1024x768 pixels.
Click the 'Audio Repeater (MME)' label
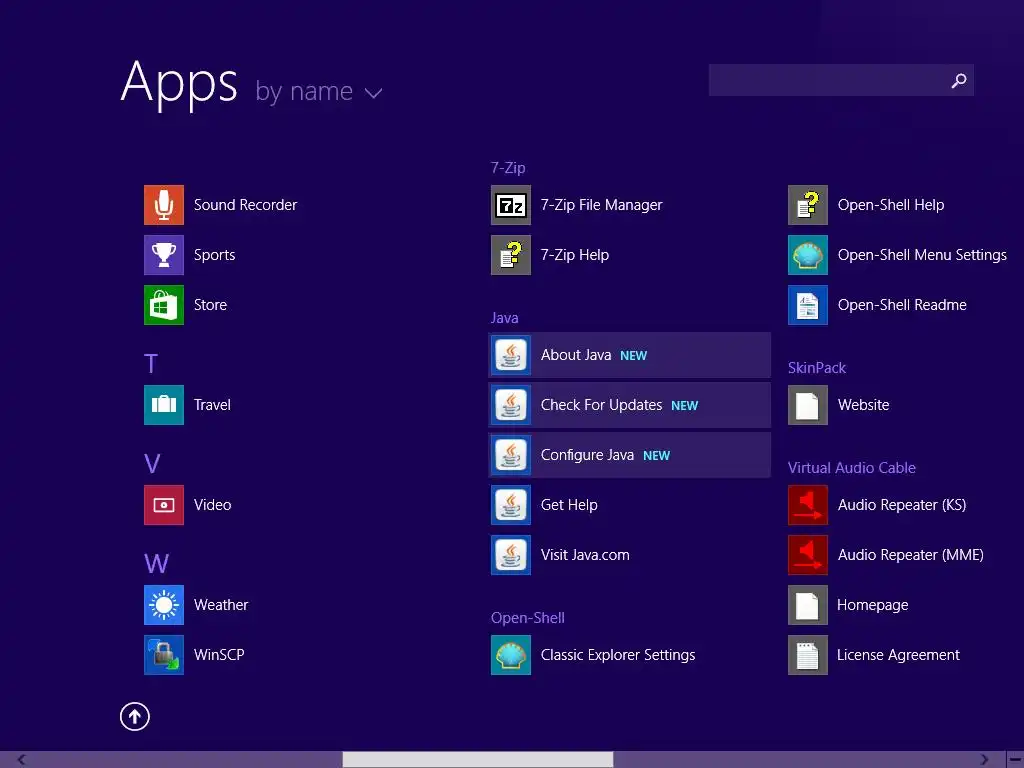[910, 555]
